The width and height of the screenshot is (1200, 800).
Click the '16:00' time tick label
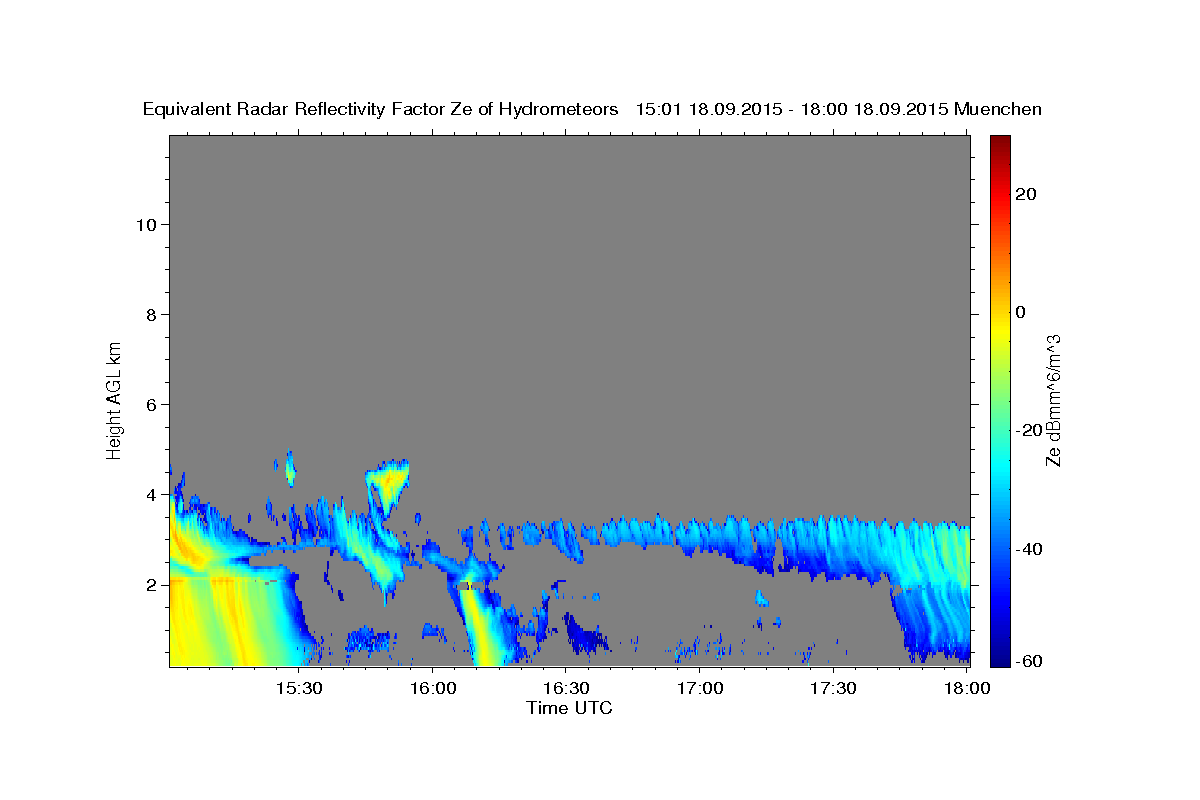pyautogui.click(x=432, y=689)
